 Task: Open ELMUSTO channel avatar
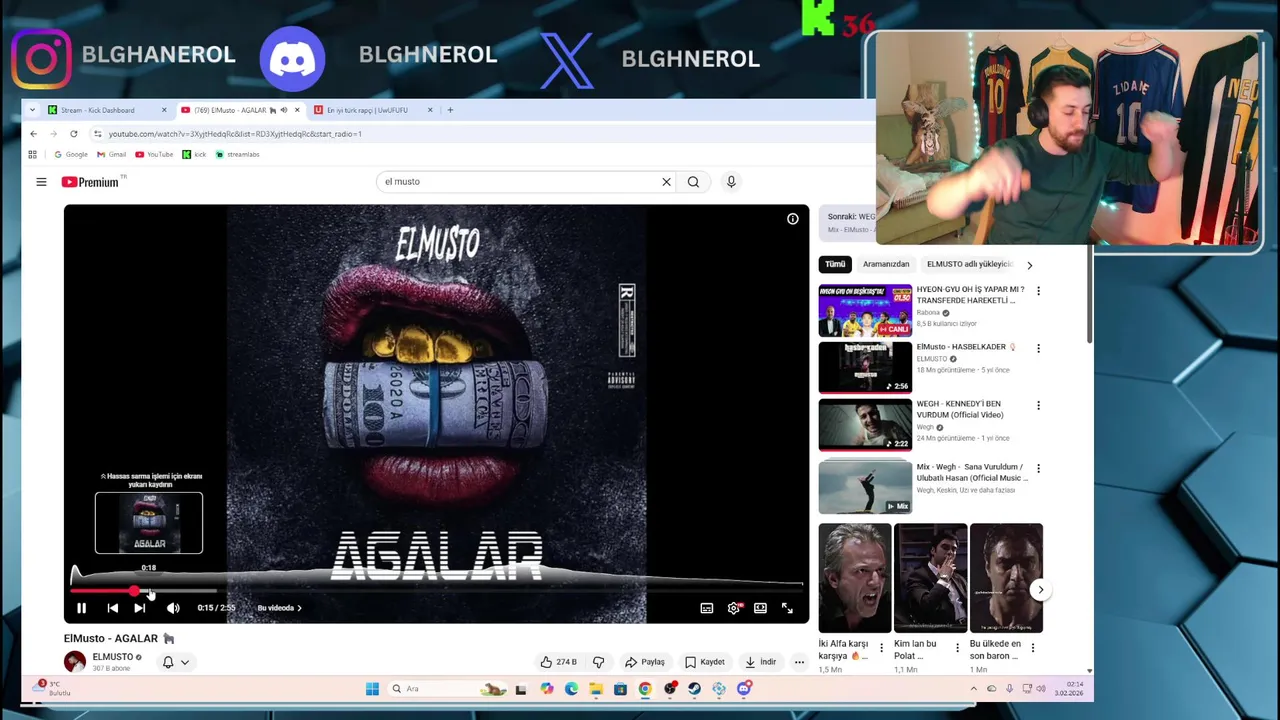[75, 662]
